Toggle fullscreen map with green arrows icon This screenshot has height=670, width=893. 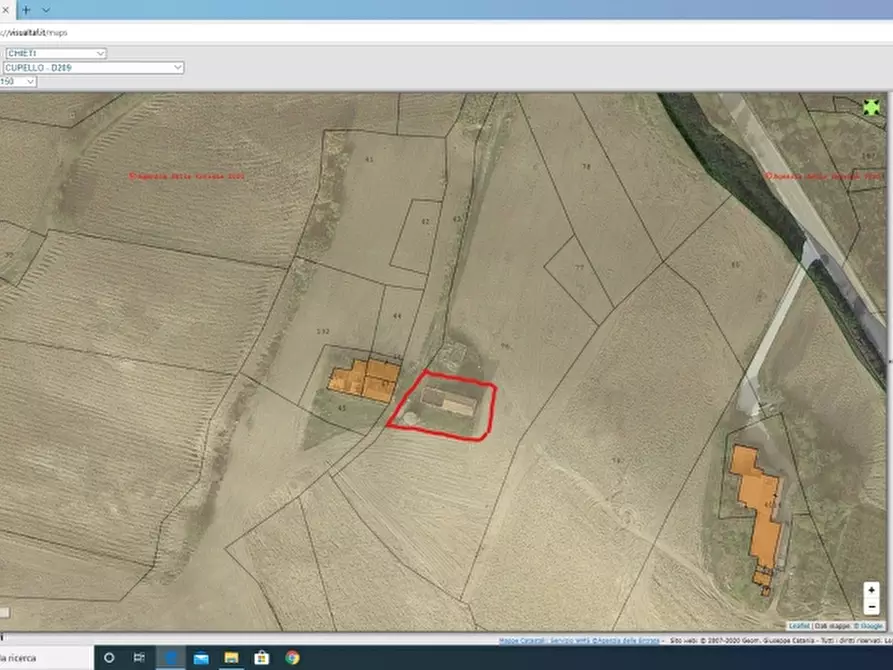(x=871, y=107)
